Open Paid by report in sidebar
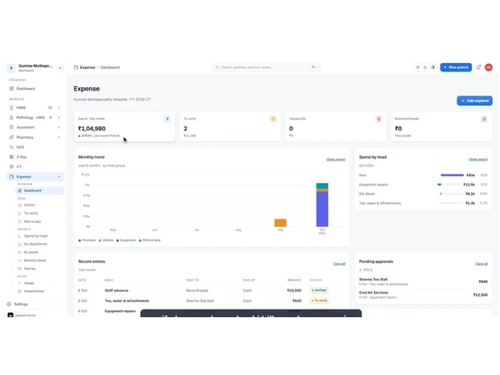This screenshot has width=500, height=375. pos(30,269)
